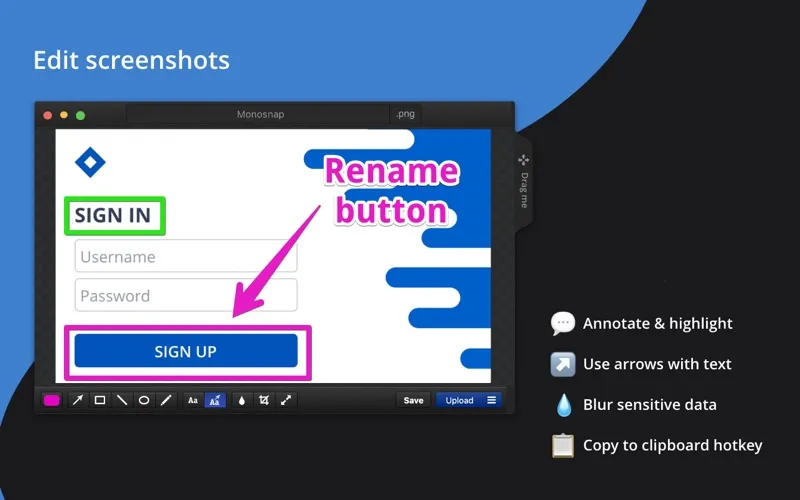Toggle the text-with-arrow tool
Viewport: 800px width, 500px height.
click(x=215, y=401)
